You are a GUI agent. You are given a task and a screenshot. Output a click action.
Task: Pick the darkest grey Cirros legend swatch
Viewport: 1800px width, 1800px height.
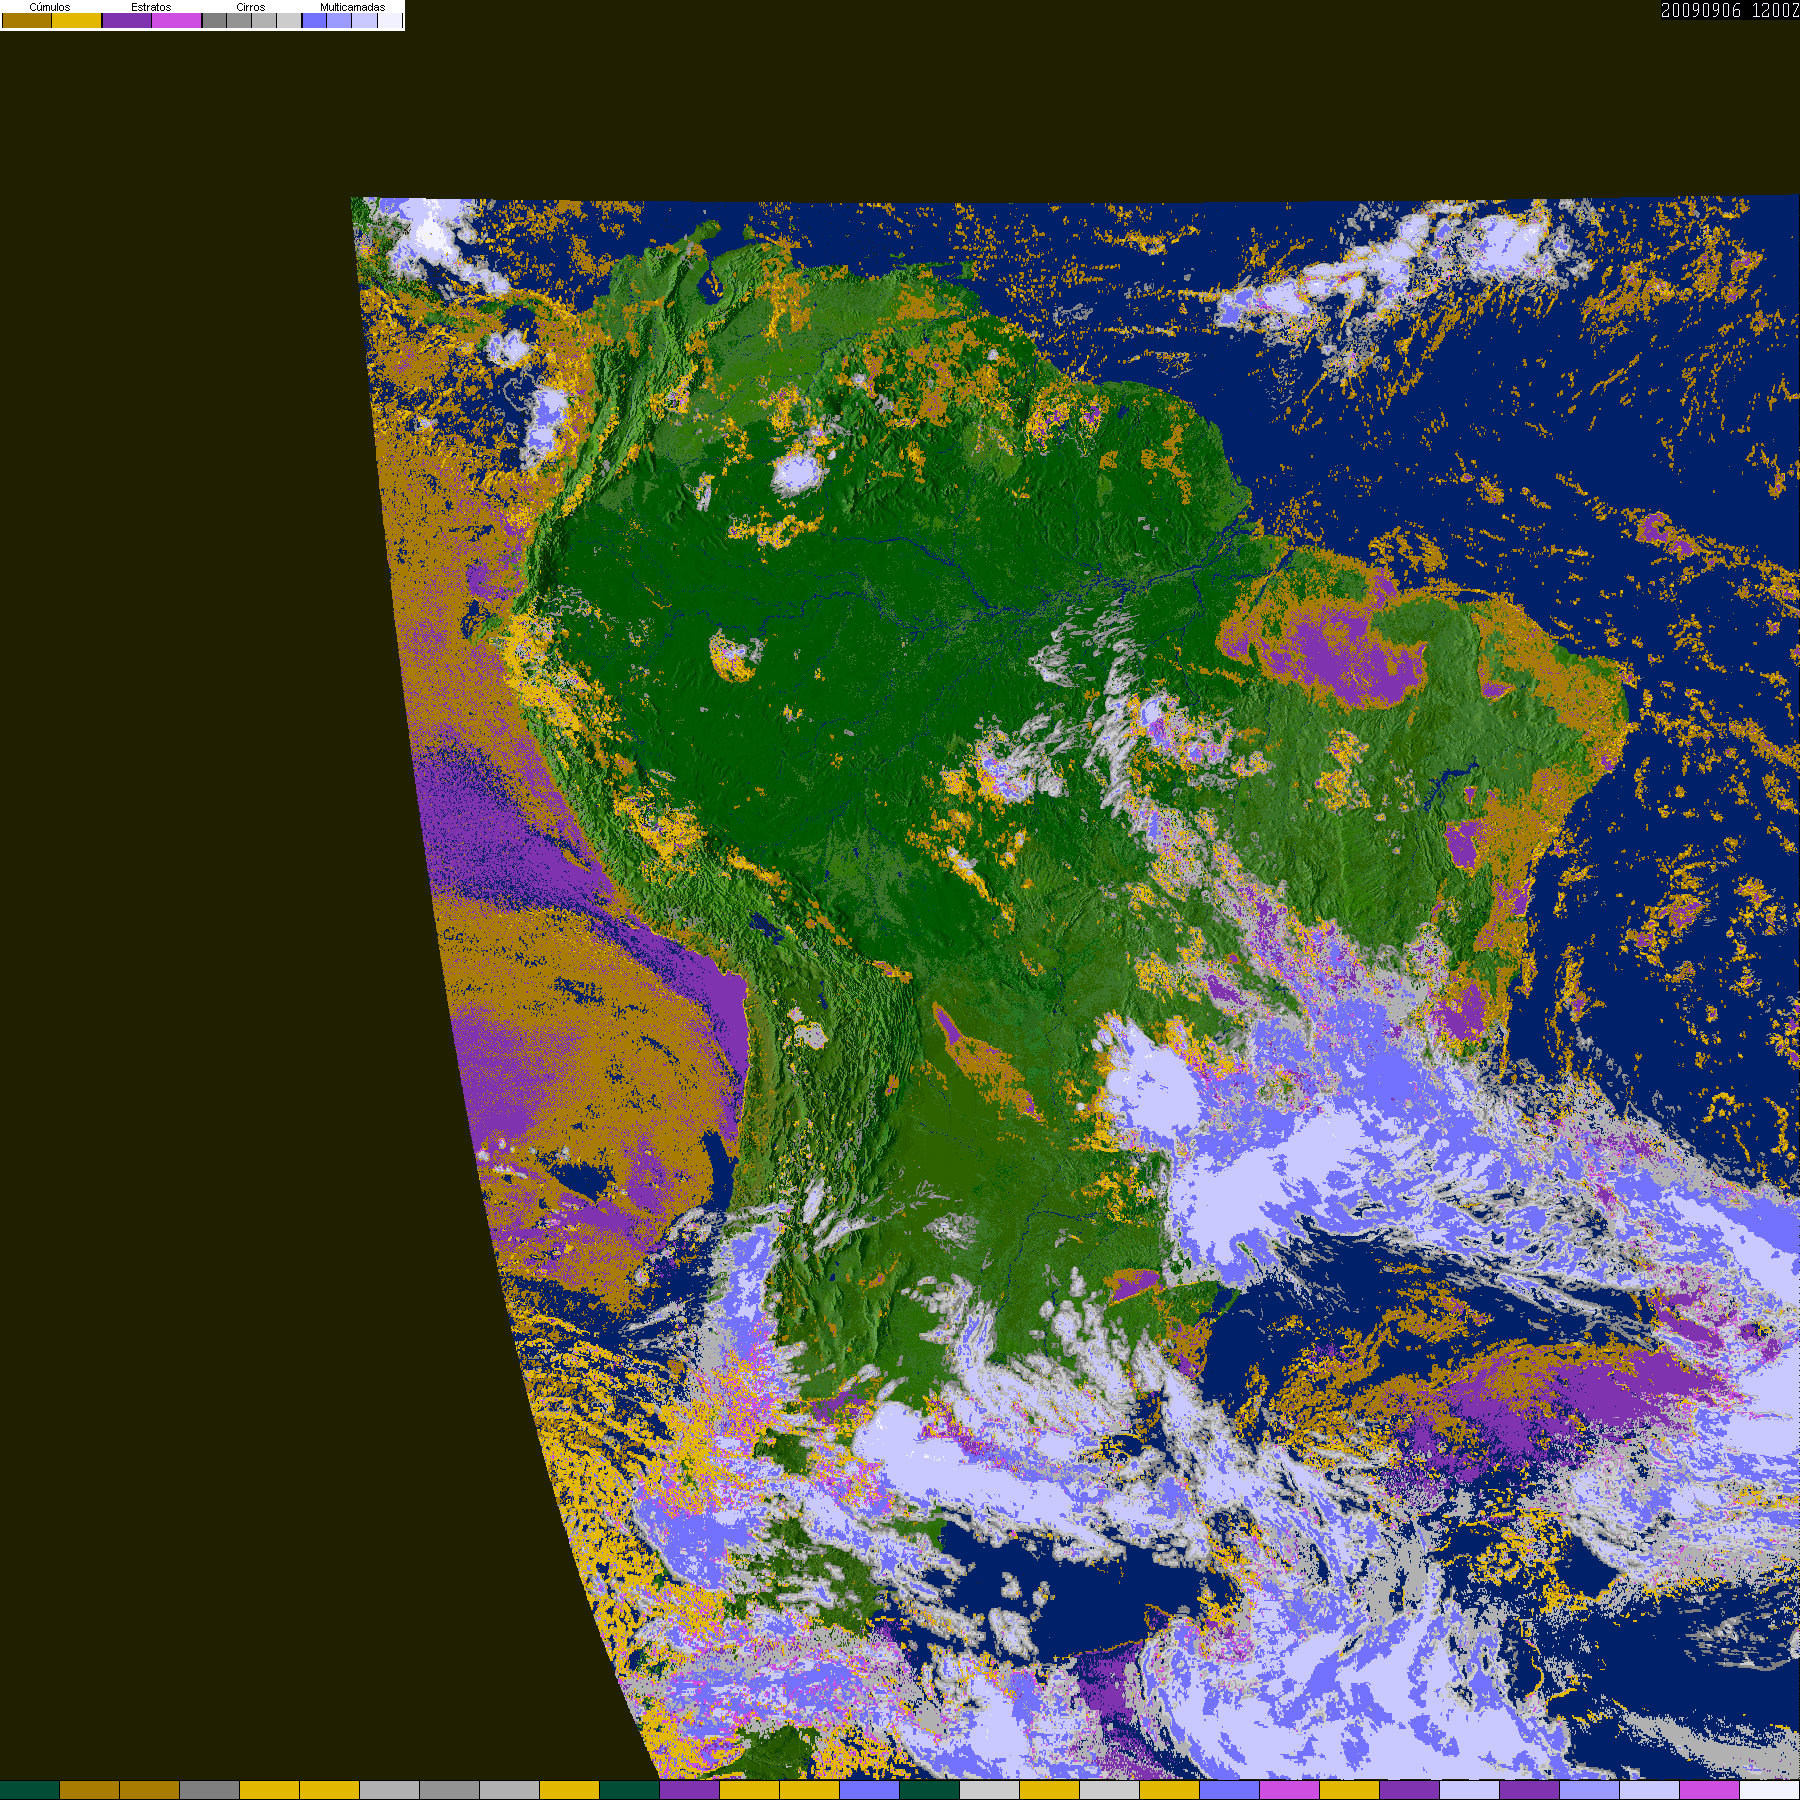[214, 20]
